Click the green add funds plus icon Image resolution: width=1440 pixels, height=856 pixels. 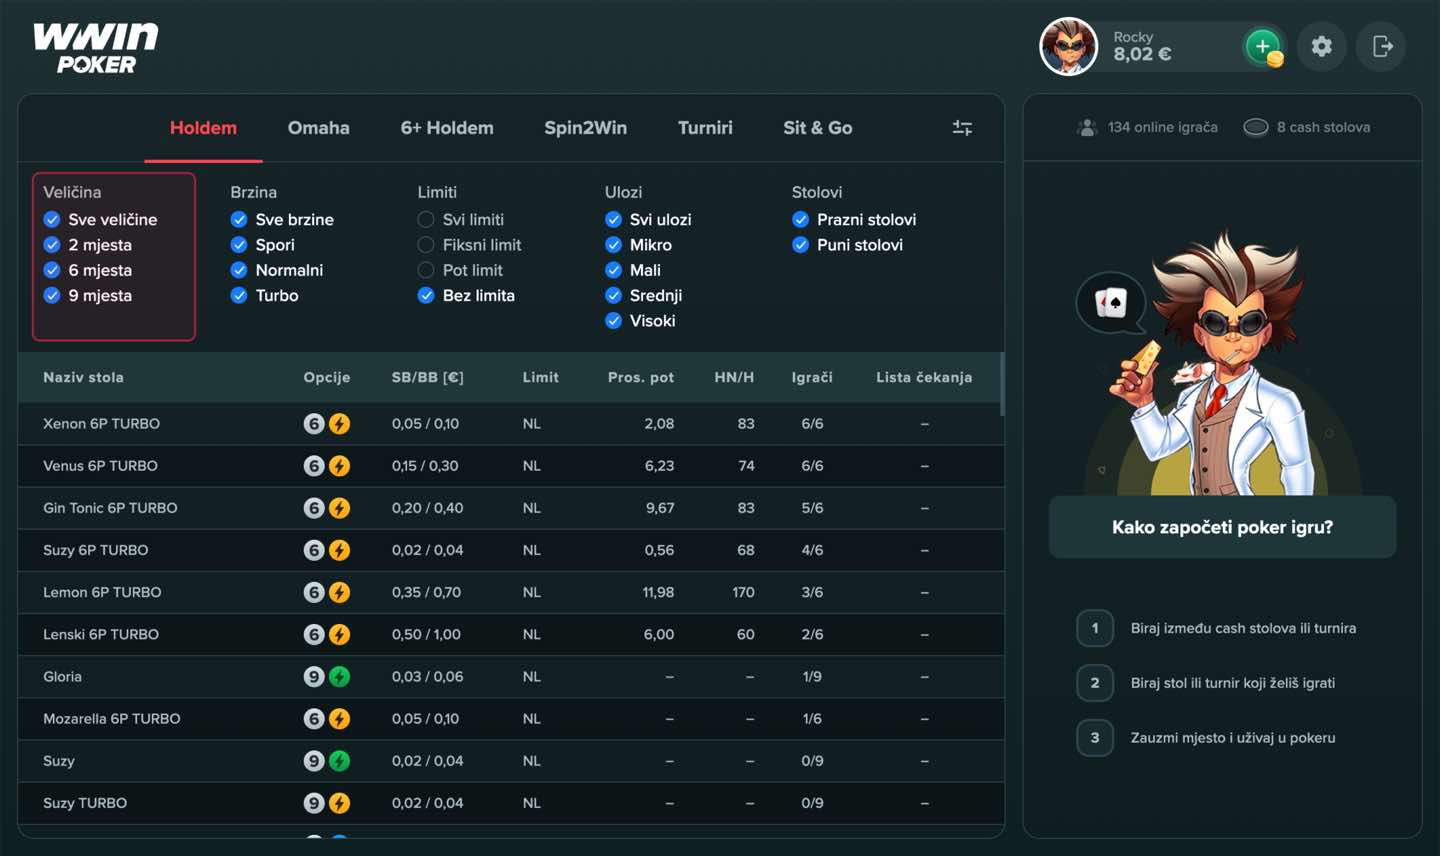pyautogui.click(x=1263, y=46)
